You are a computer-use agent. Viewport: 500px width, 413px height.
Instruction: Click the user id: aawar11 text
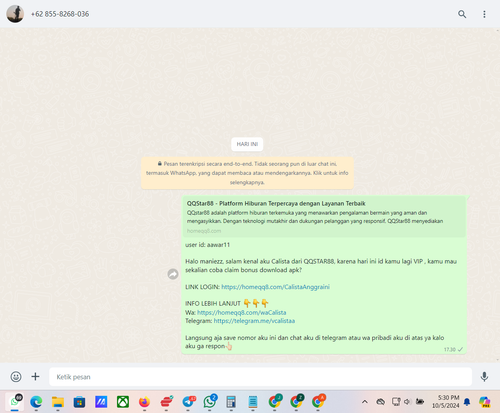click(x=208, y=245)
